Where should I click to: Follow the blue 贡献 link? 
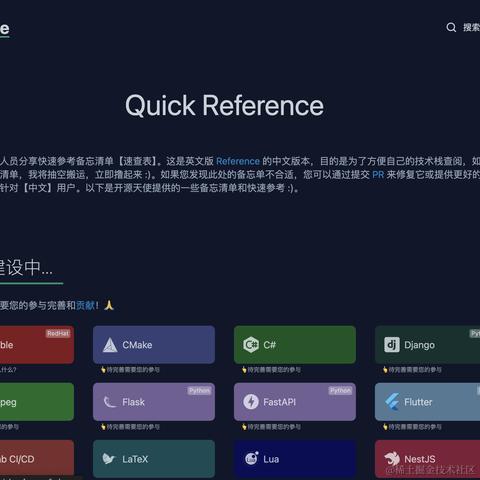(85, 305)
